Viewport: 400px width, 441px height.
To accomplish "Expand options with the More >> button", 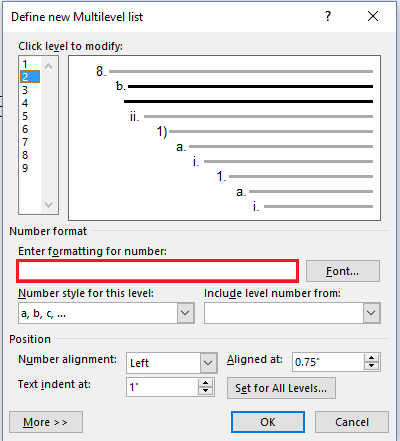I will point(46,422).
